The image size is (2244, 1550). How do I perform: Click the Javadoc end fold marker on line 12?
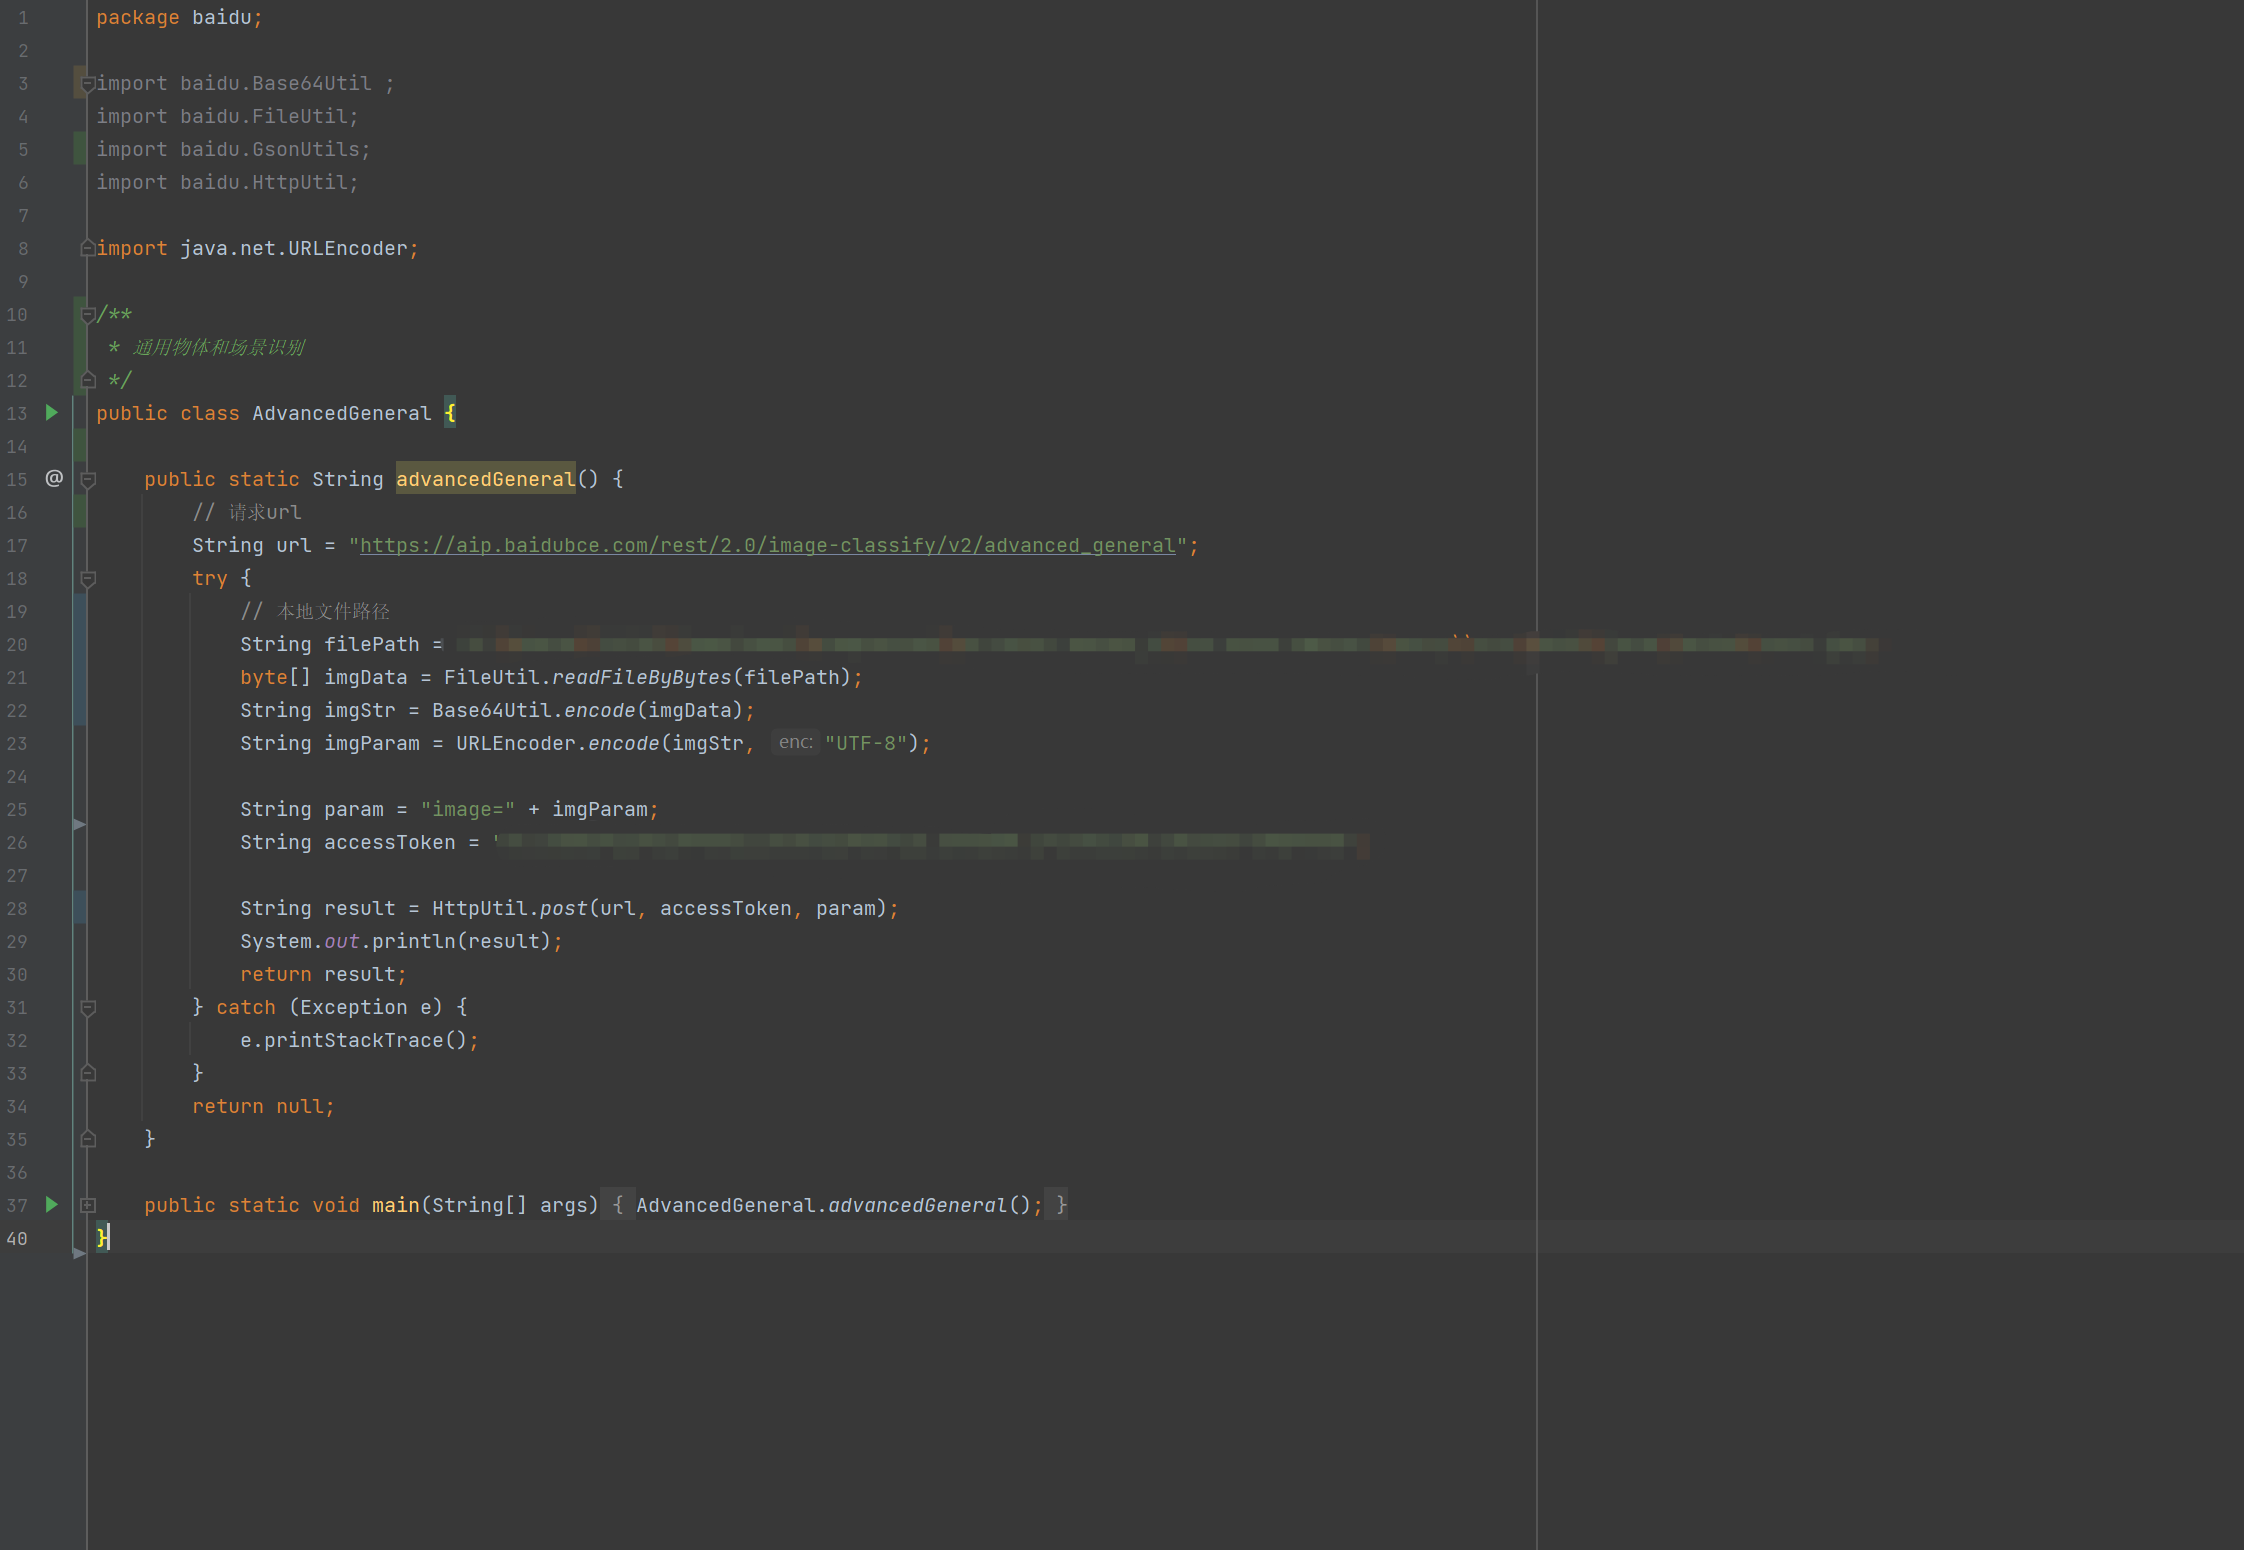coord(88,380)
